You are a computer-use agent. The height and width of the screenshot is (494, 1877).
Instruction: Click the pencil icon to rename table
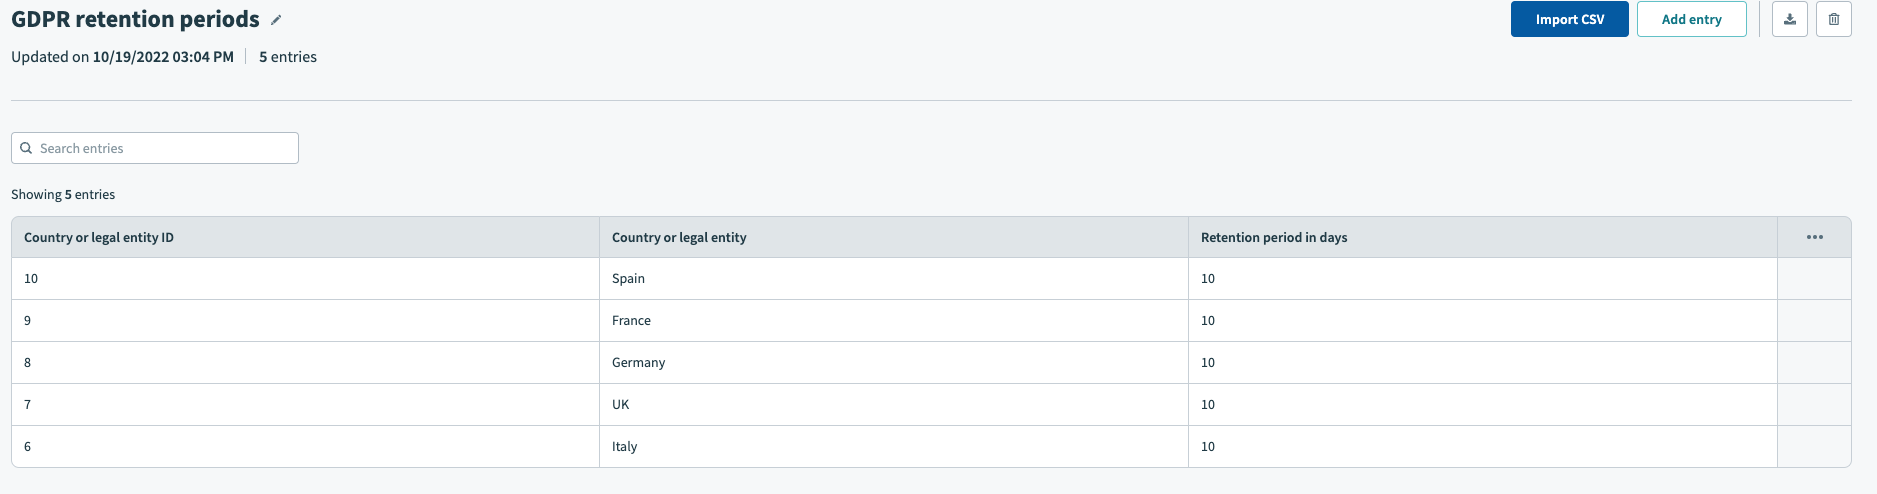coord(276,20)
